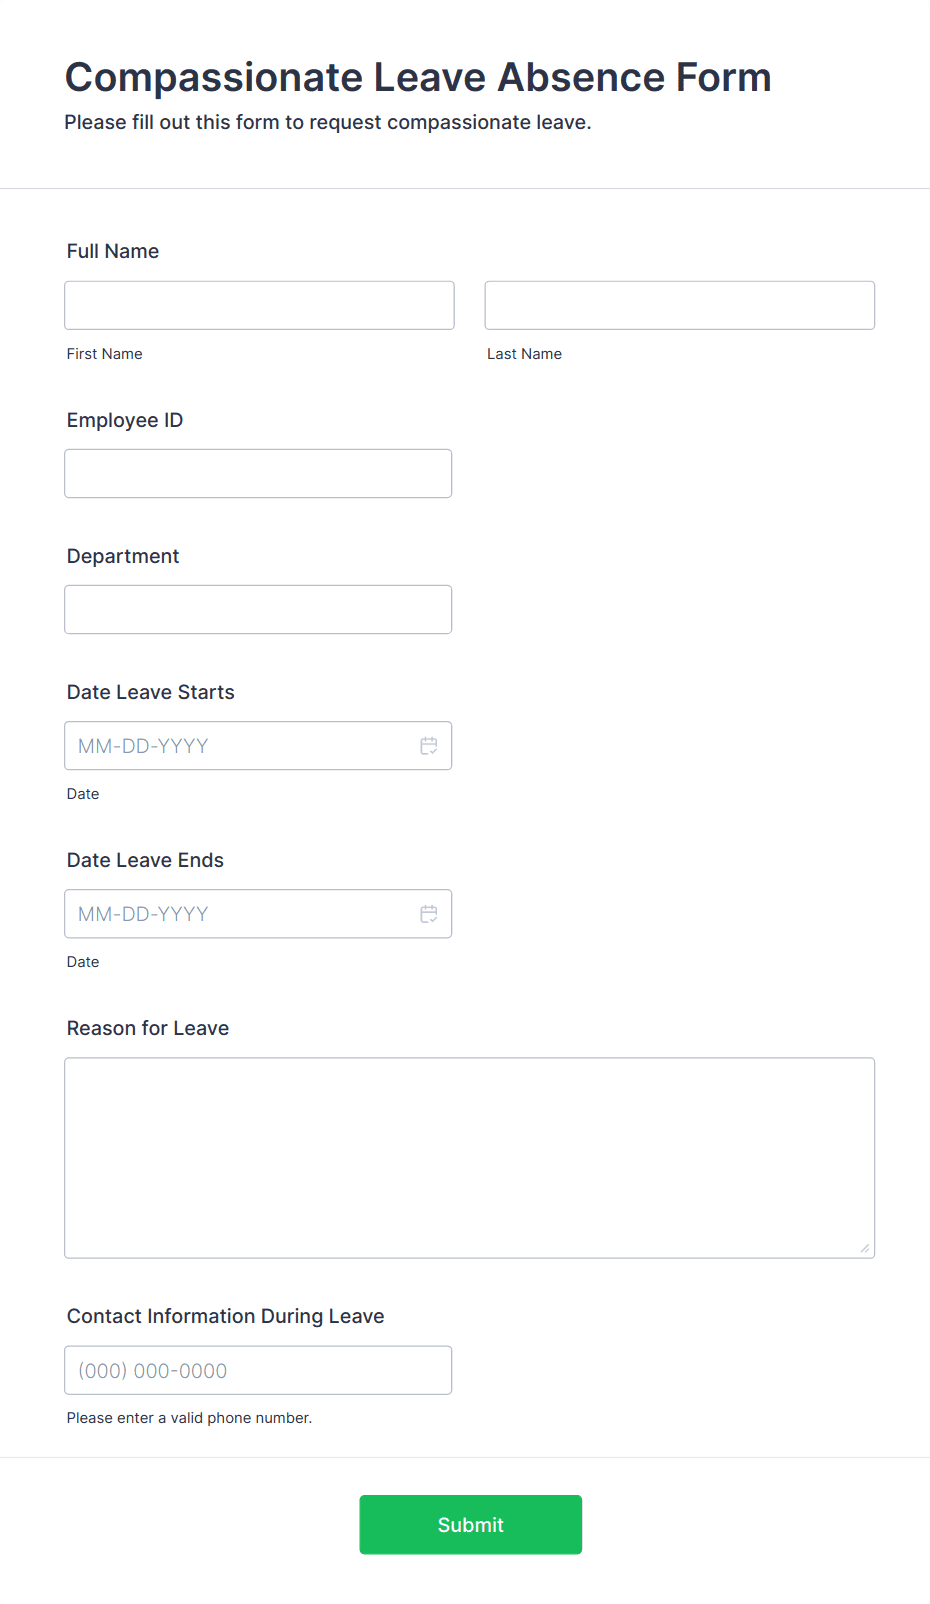Image resolution: width=930 pixels, height=1604 pixels.
Task: Click the Date Leave Starts label
Action: pos(150,692)
